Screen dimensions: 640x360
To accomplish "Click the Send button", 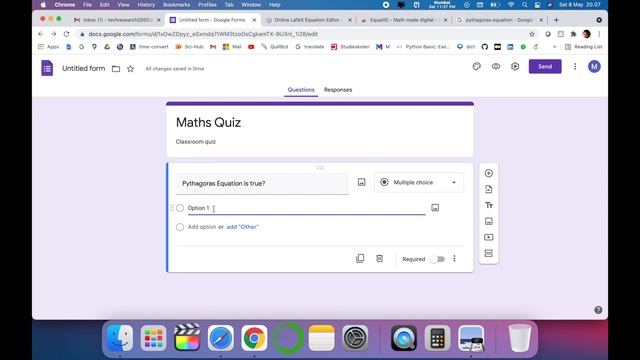I will click(545, 67).
